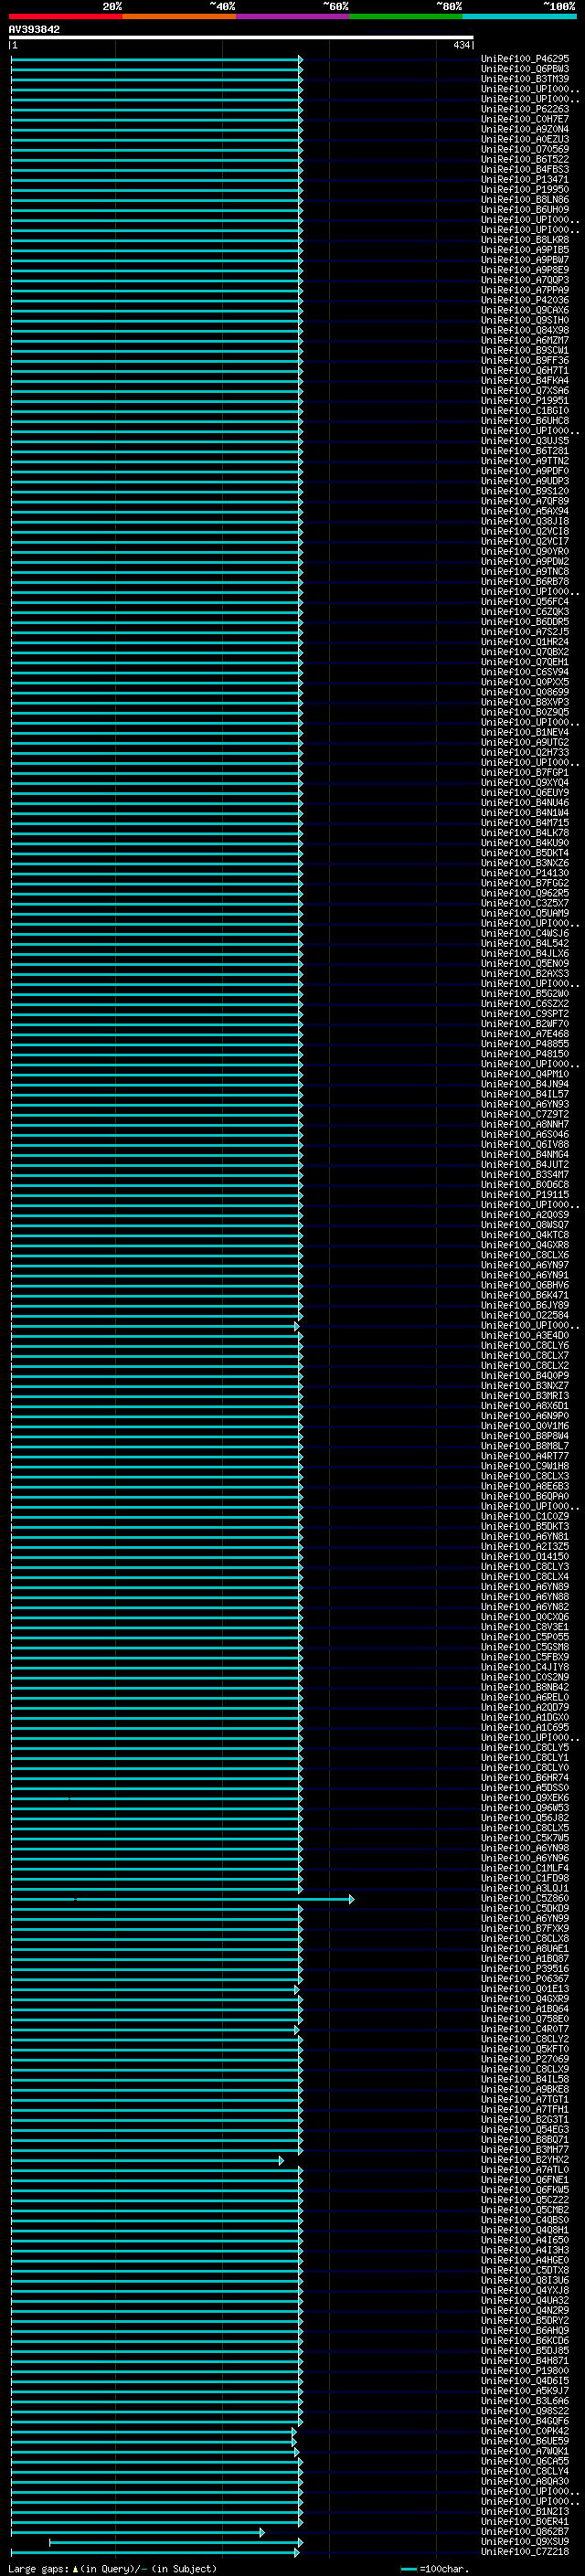Image resolution: width=585 pixels, height=2576 pixels.
Task: Select hit UniRef100_Q01E13
Action: click(x=525, y=1989)
